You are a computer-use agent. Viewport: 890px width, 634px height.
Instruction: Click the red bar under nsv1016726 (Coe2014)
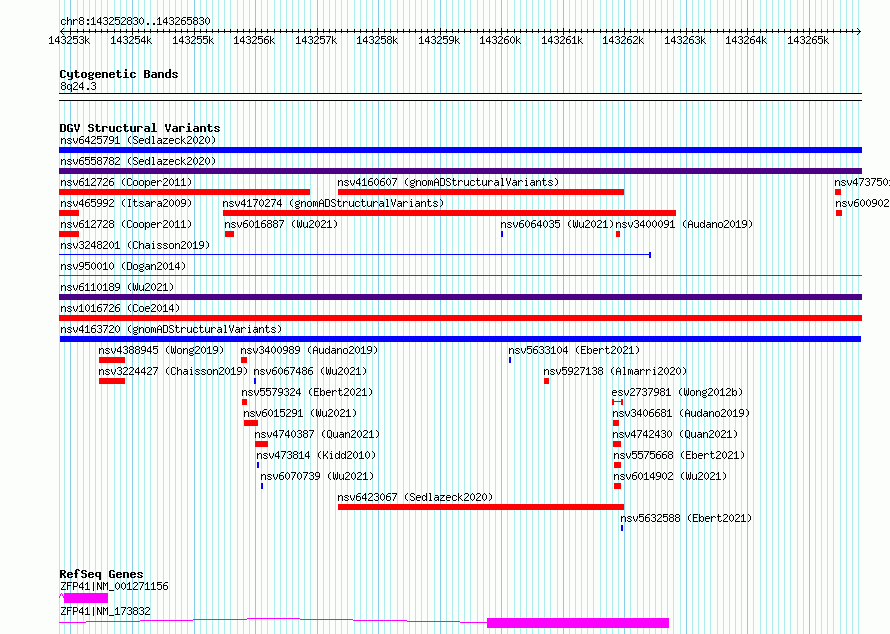coord(460,318)
